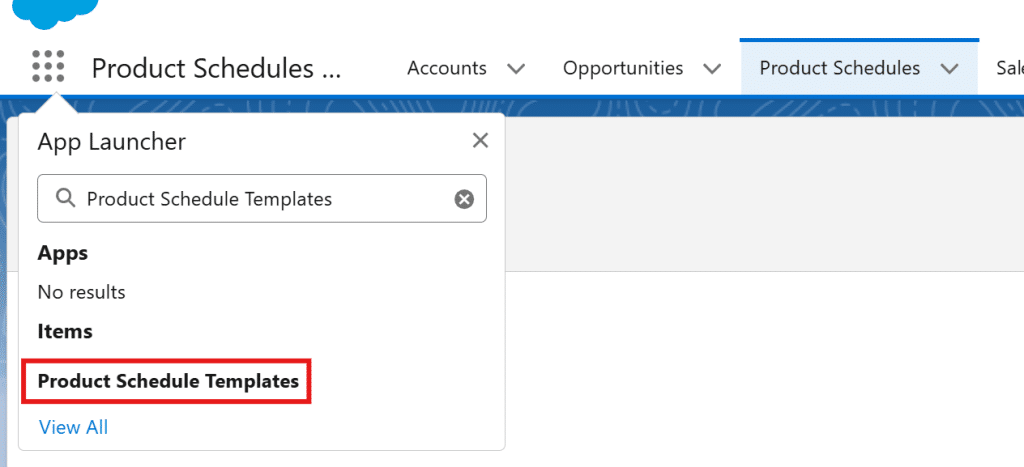Close the App Launcher panel

(x=480, y=141)
